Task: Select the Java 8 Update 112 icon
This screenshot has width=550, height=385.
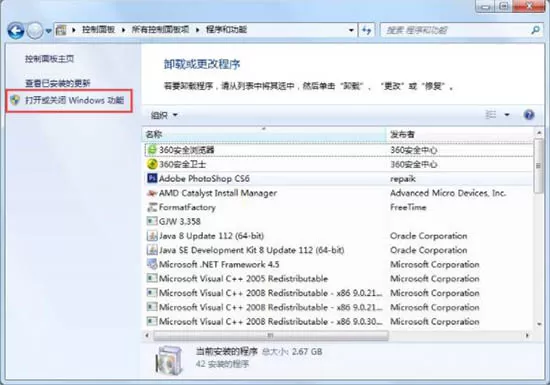Action: point(152,236)
